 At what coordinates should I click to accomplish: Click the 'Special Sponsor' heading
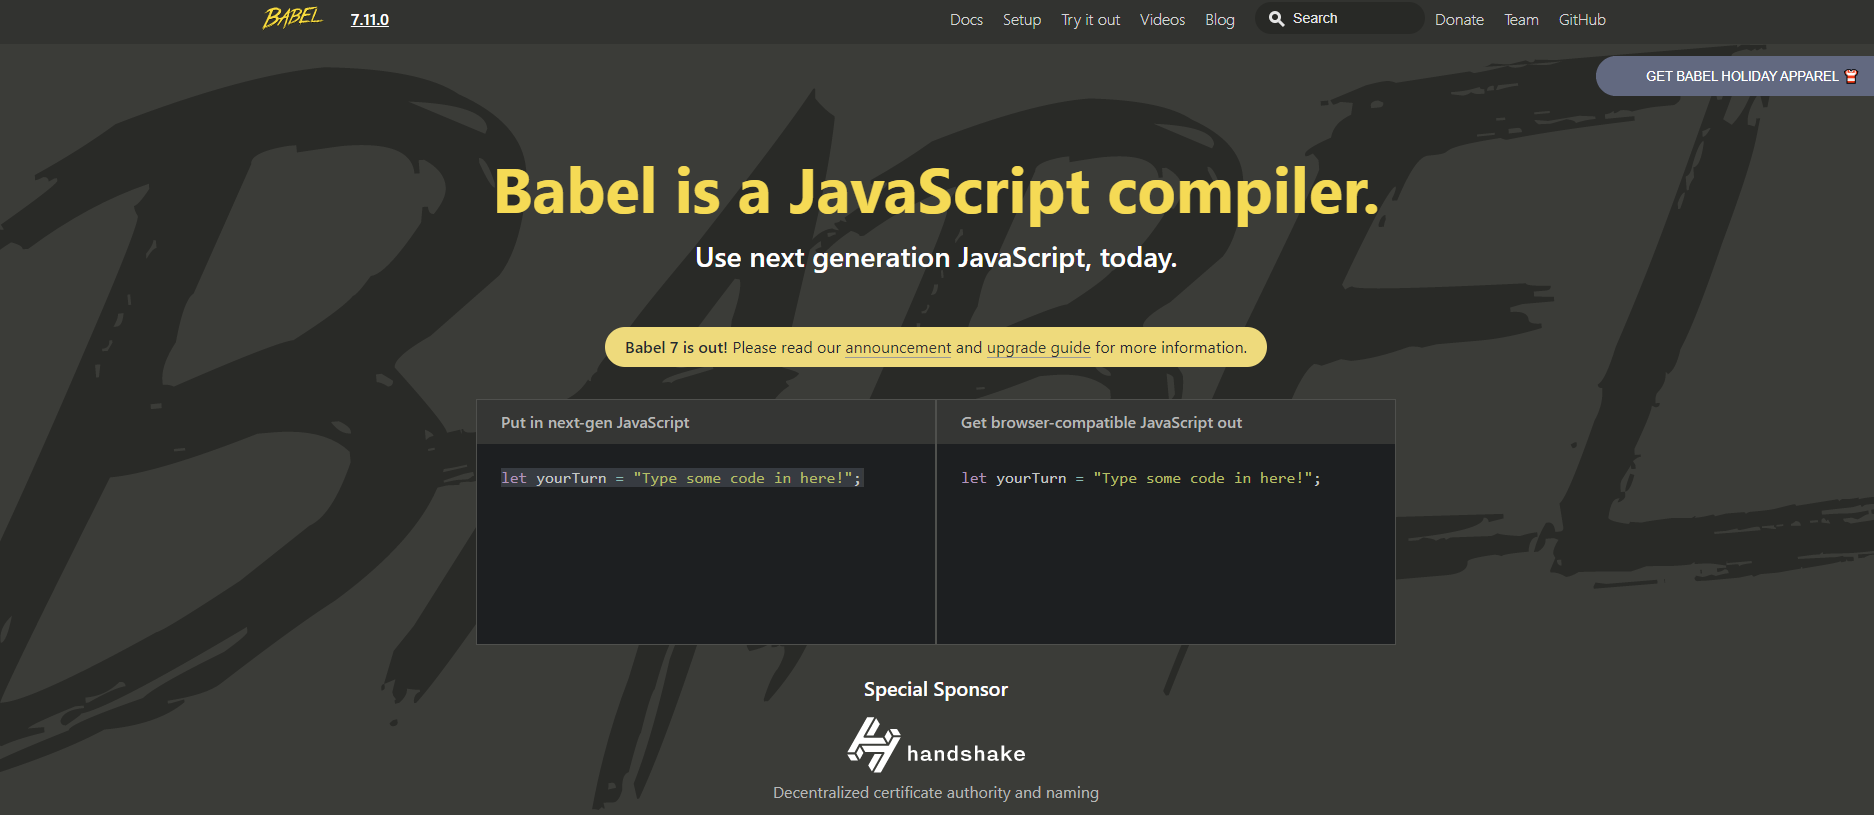point(936,689)
